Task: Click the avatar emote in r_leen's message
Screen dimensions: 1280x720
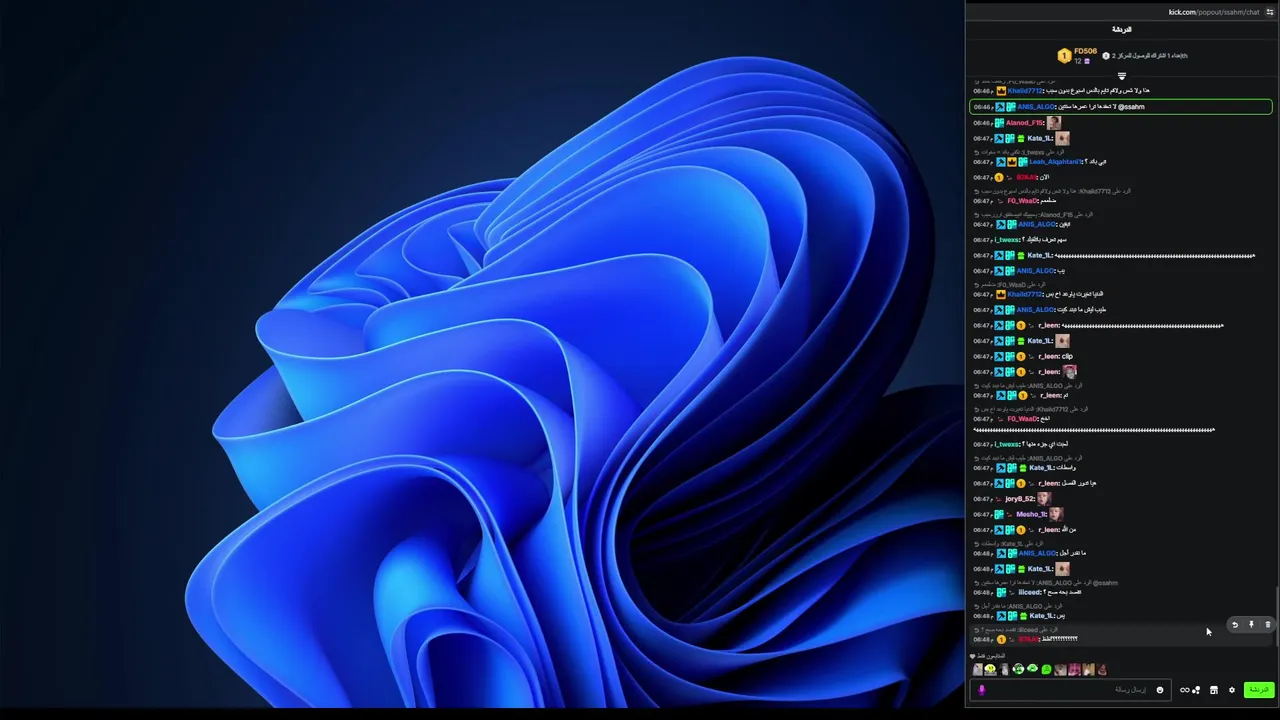Action: point(1070,371)
